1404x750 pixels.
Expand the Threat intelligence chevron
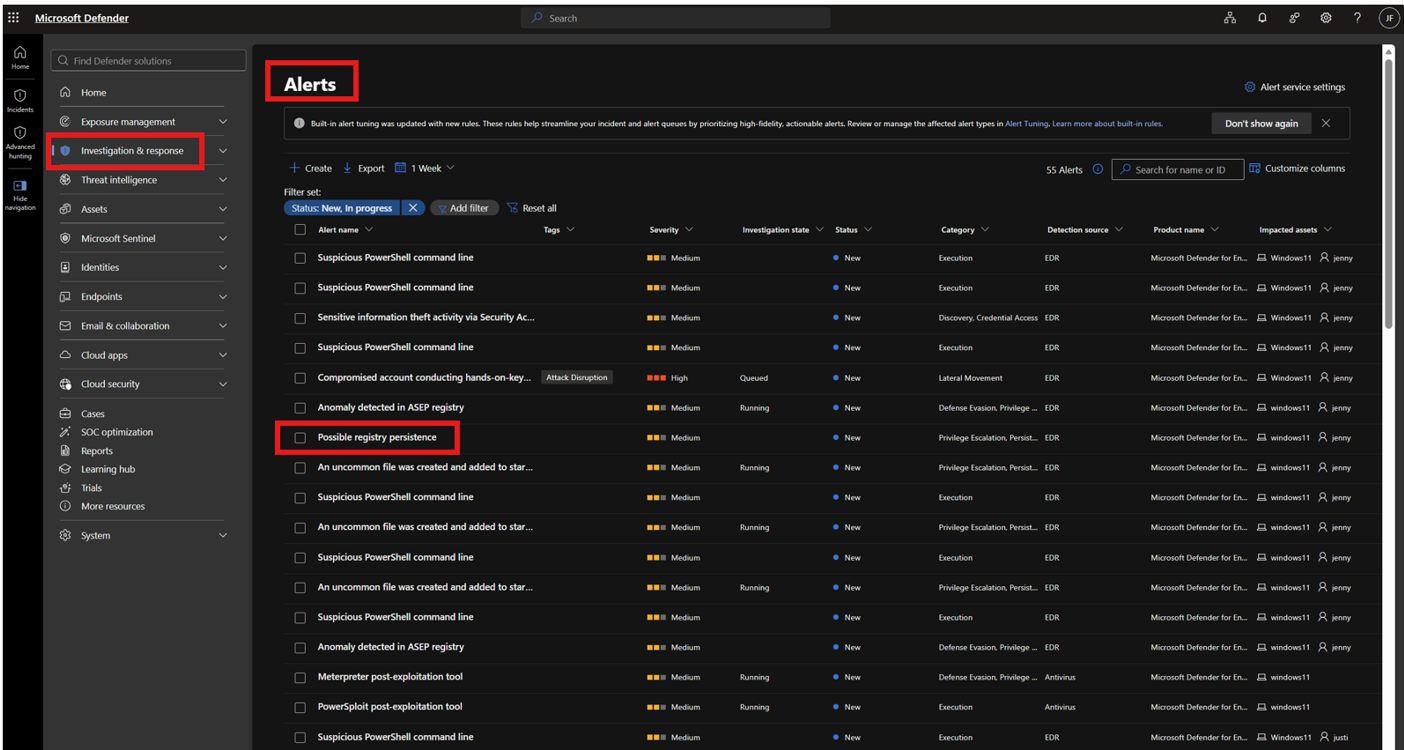point(223,180)
